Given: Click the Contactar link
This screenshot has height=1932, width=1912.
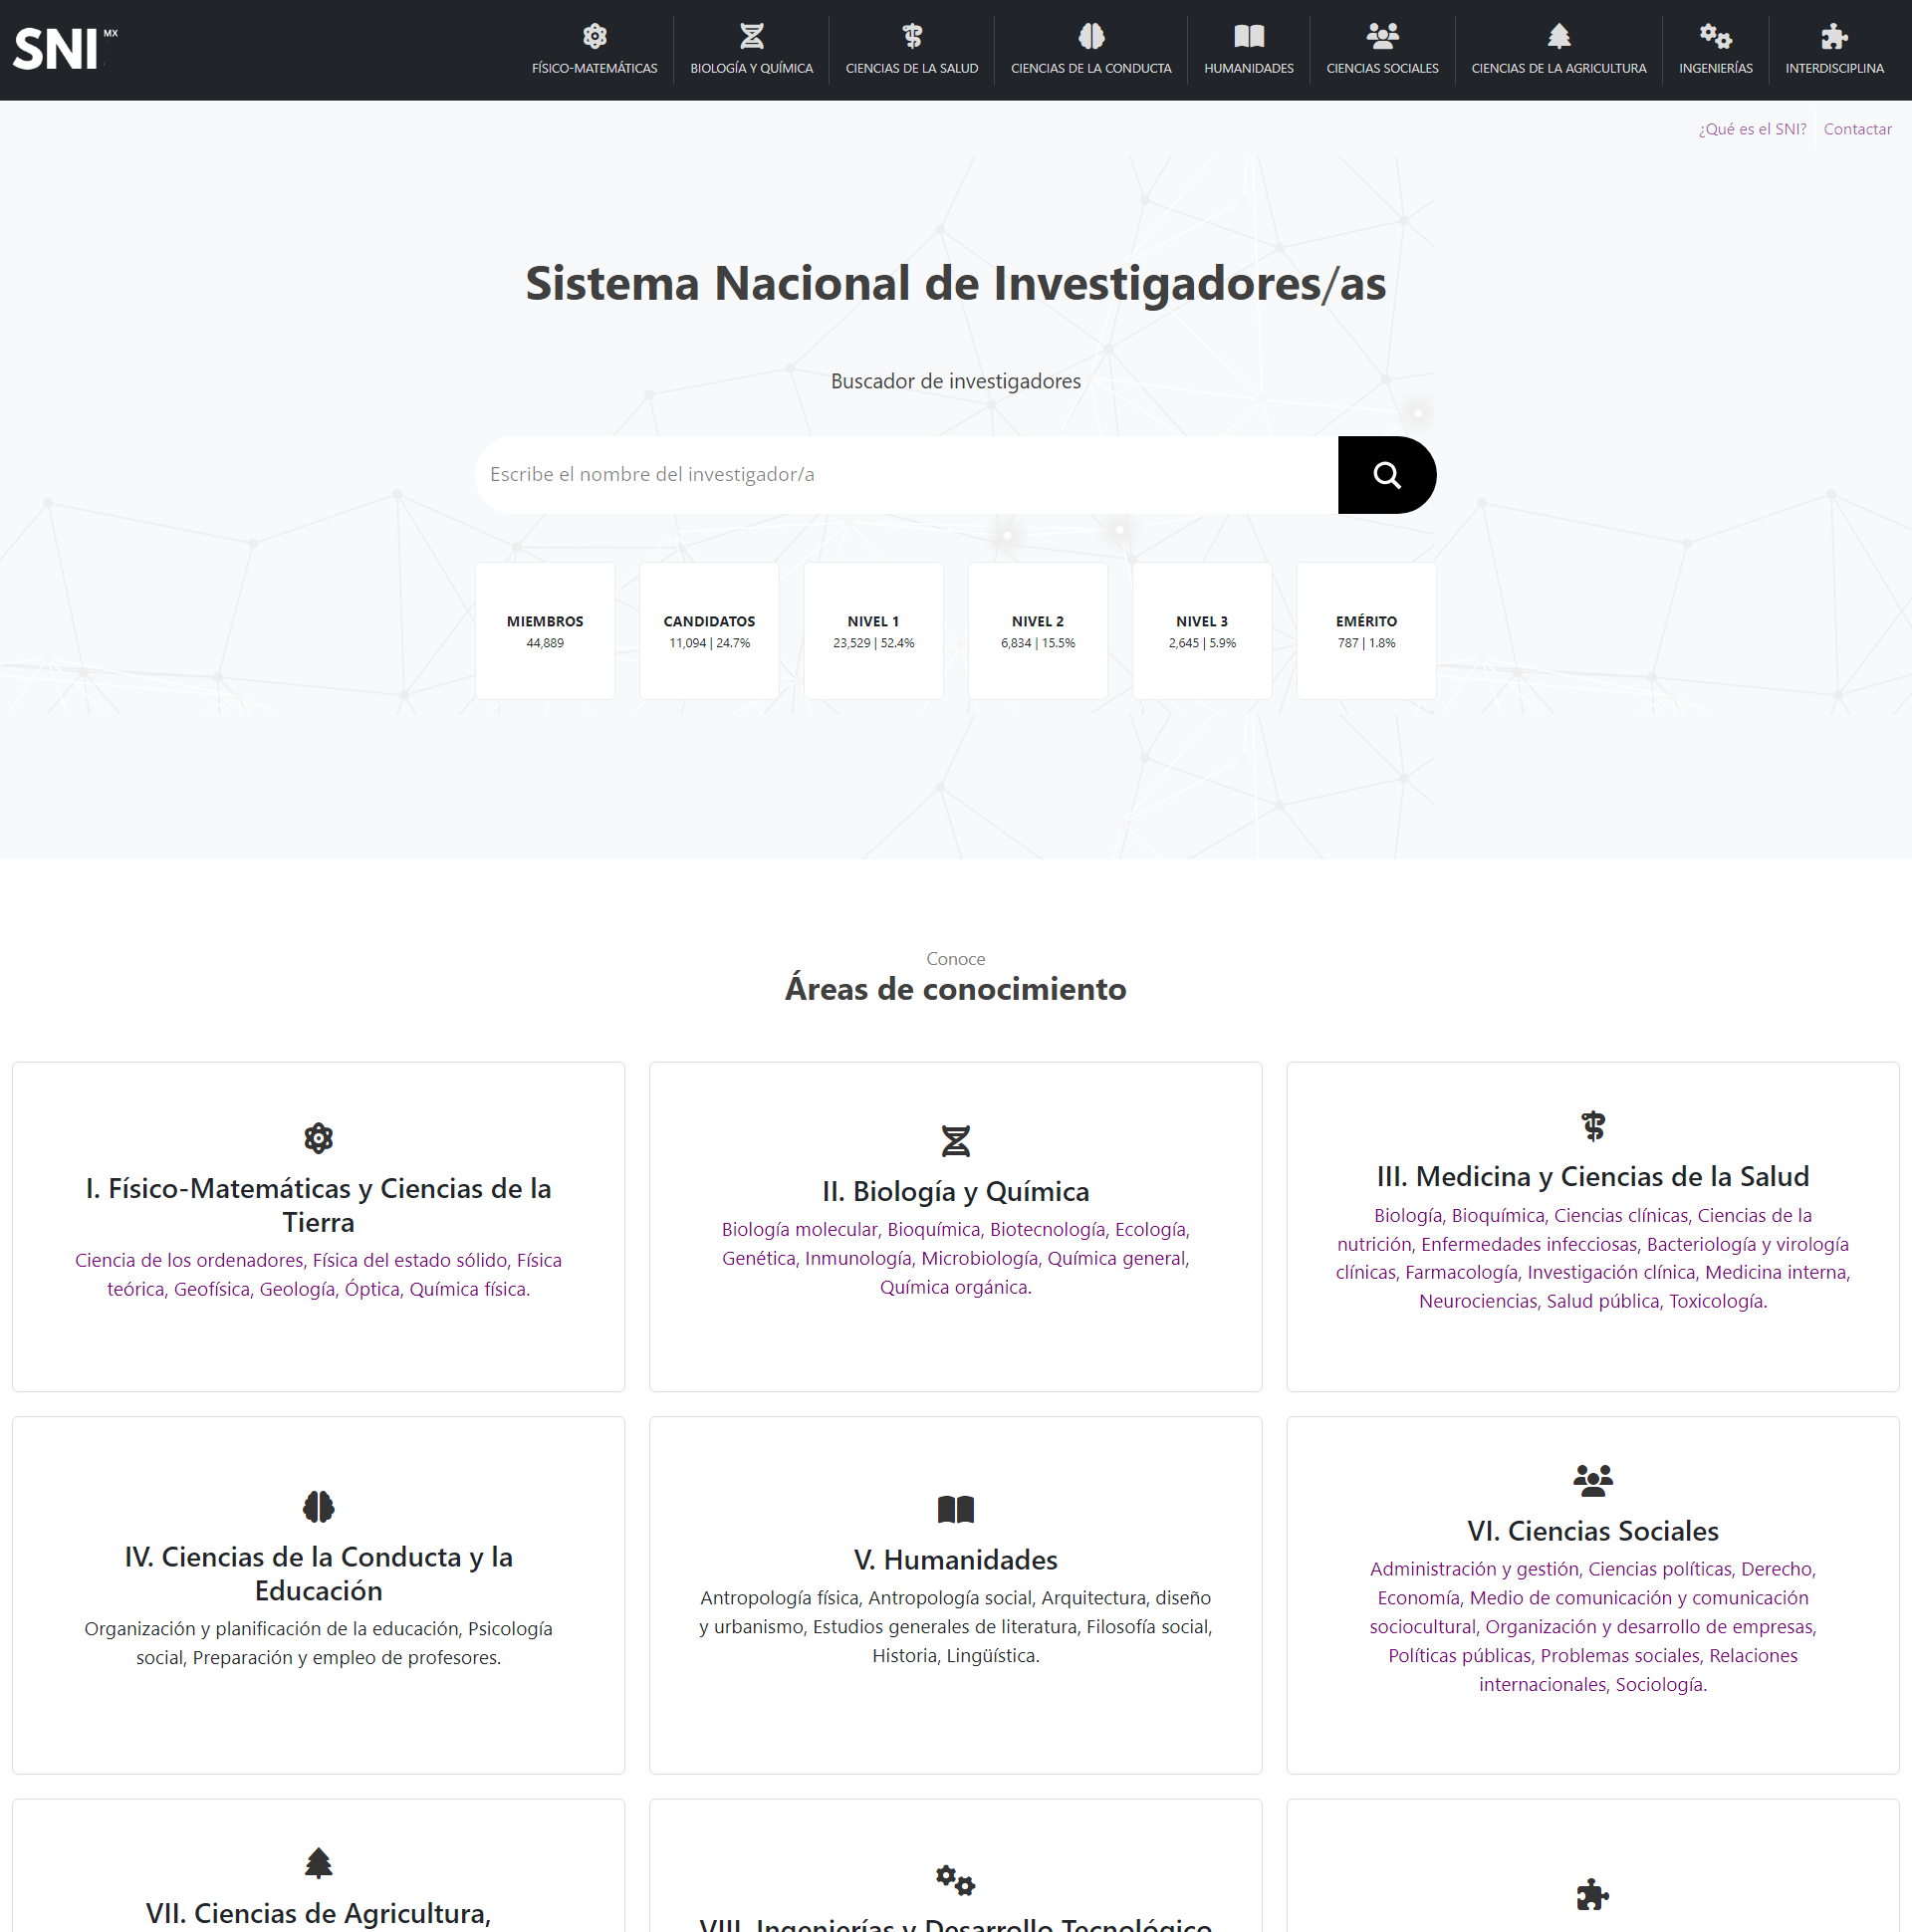Looking at the screenshot, I should 1856,129.
